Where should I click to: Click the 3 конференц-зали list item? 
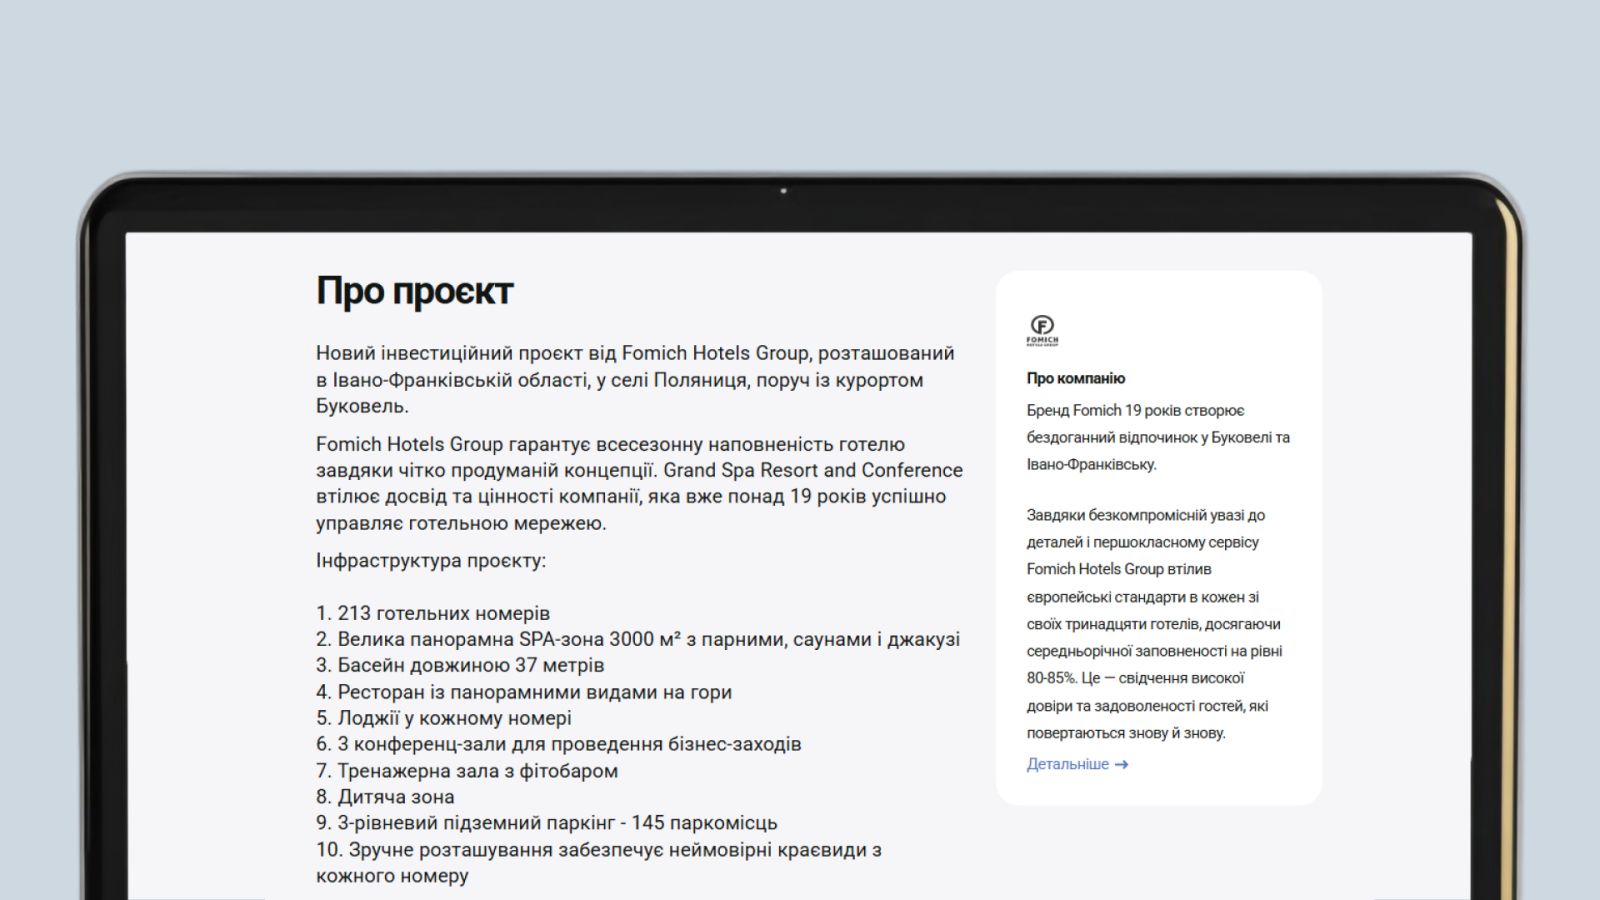point(558,744)
